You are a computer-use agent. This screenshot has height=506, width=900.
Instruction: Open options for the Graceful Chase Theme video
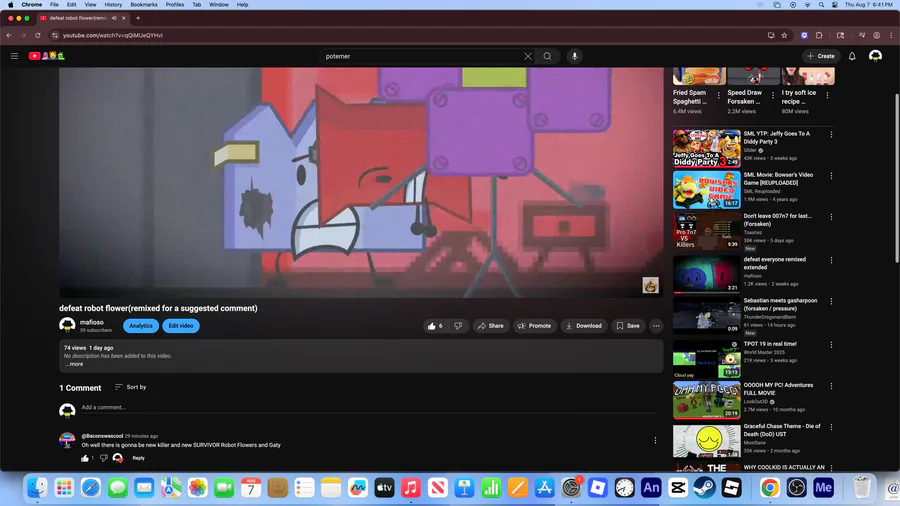(x=831, y=428)
